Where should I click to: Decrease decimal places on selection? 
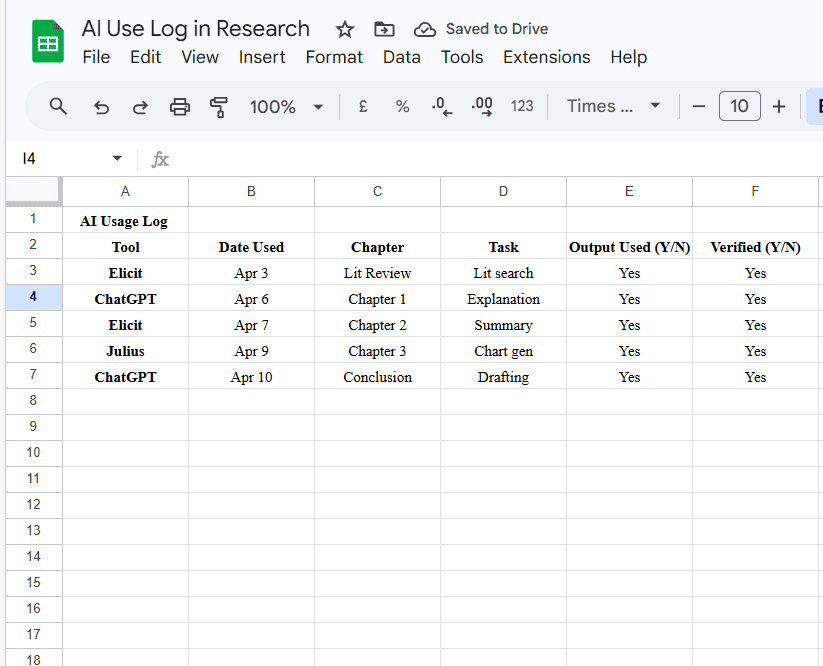(441, 105)
